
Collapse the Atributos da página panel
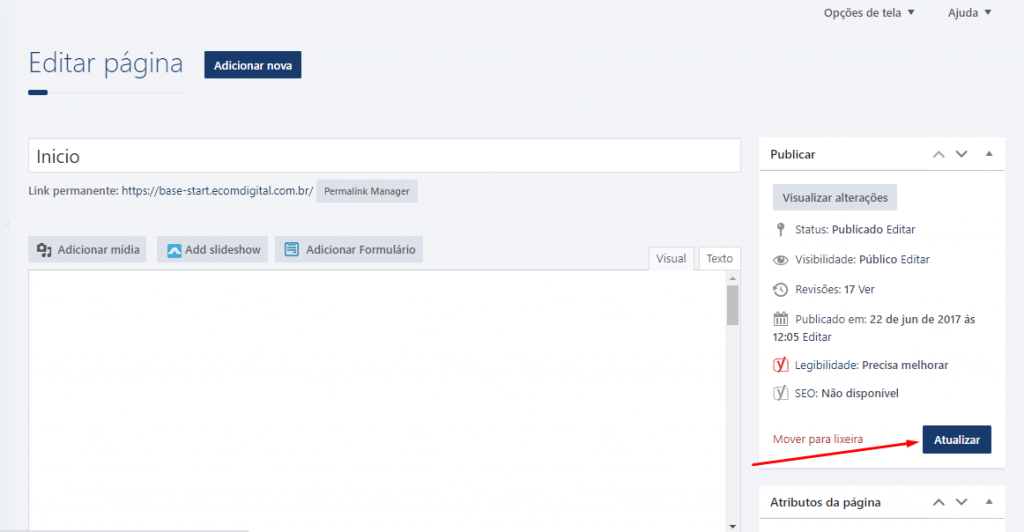(x=989, y=501)
